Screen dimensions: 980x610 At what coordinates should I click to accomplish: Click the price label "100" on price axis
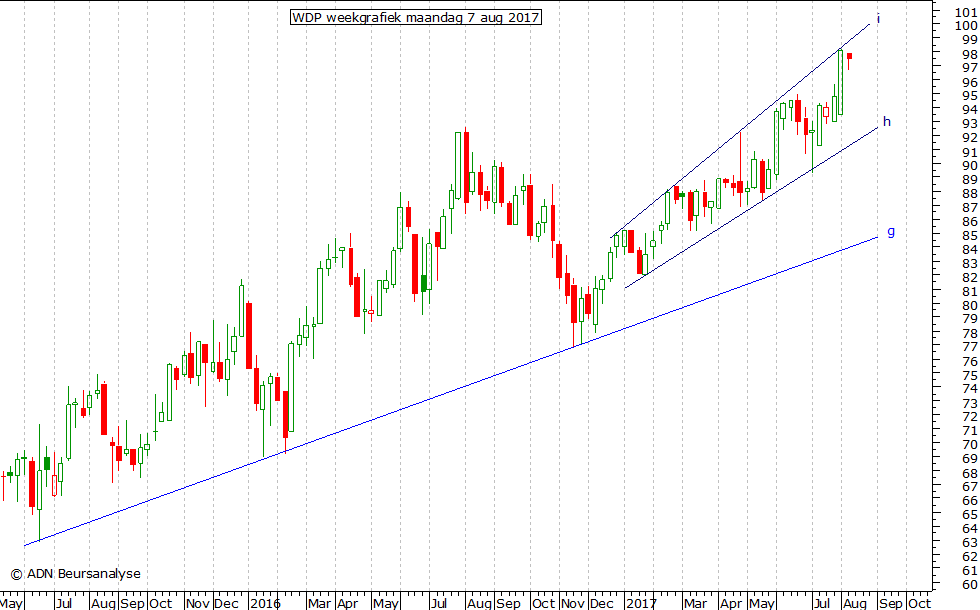click(x=966, y=26)
